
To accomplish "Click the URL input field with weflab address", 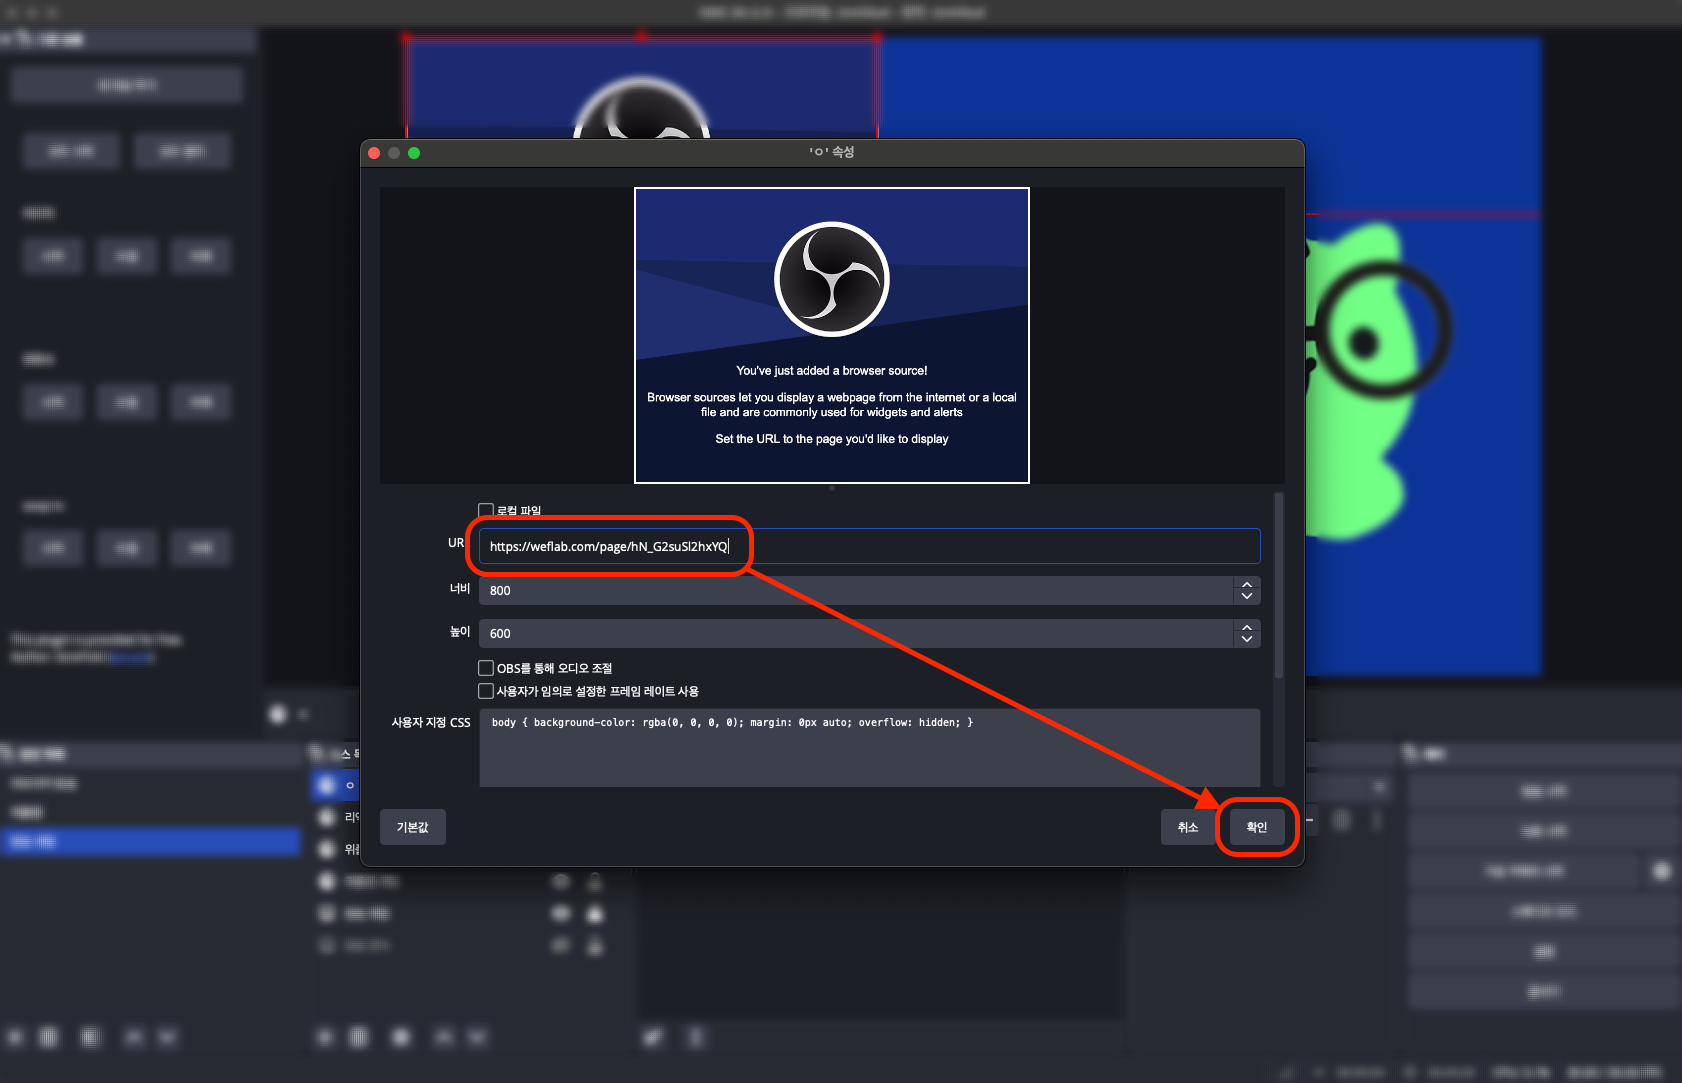I will (869, 546).
